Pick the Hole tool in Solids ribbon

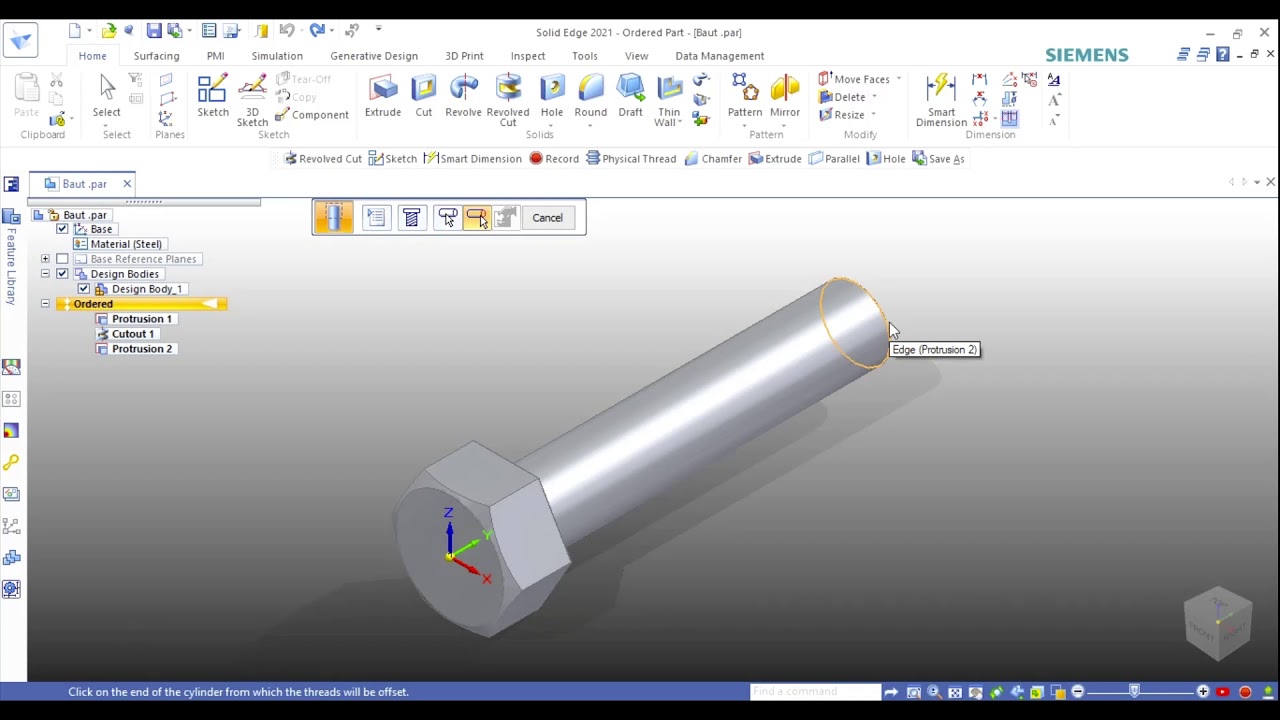[x=551, y=96]
